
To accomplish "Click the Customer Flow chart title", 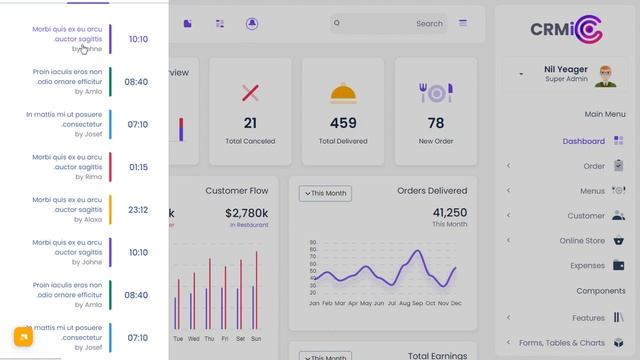I will (237, 191).
